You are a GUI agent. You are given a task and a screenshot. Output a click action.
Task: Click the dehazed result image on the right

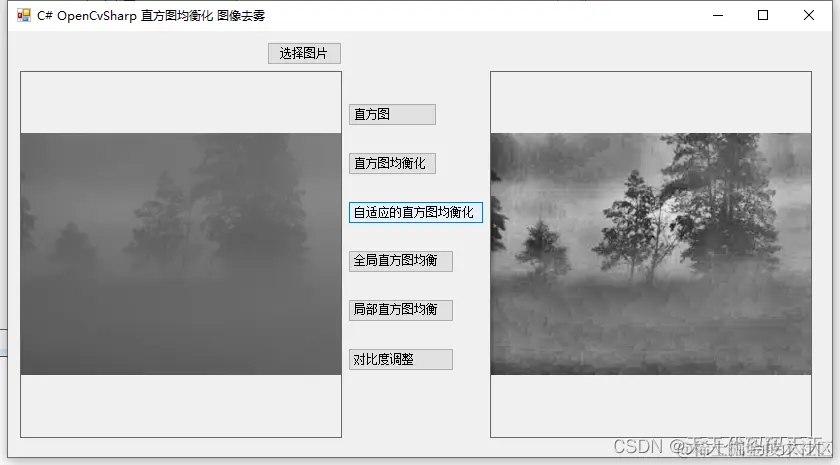tap(651, 254)
